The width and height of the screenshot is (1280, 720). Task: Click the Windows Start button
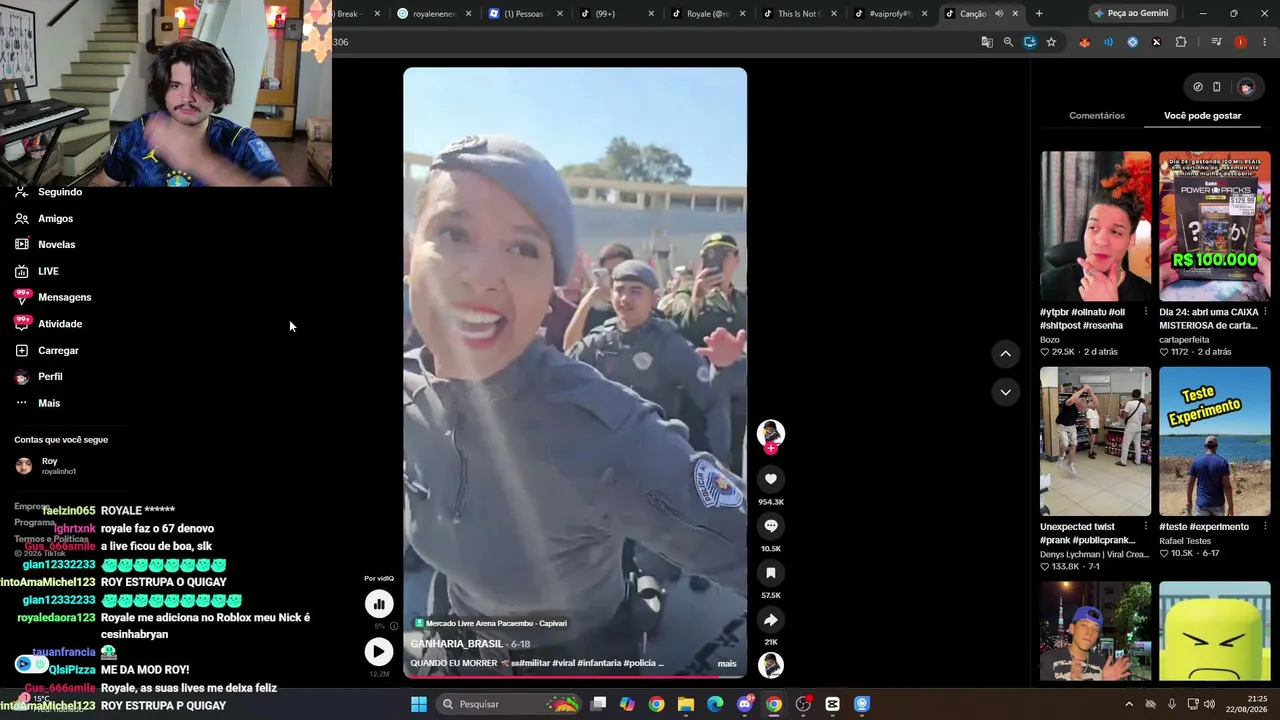[x=419, y=704]
